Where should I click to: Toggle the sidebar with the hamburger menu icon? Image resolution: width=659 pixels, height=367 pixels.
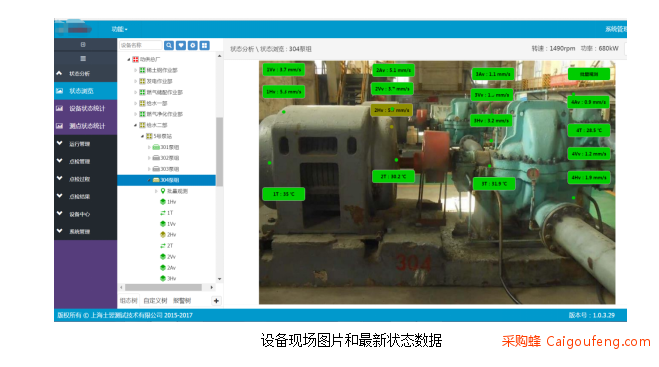coord(83,58)
